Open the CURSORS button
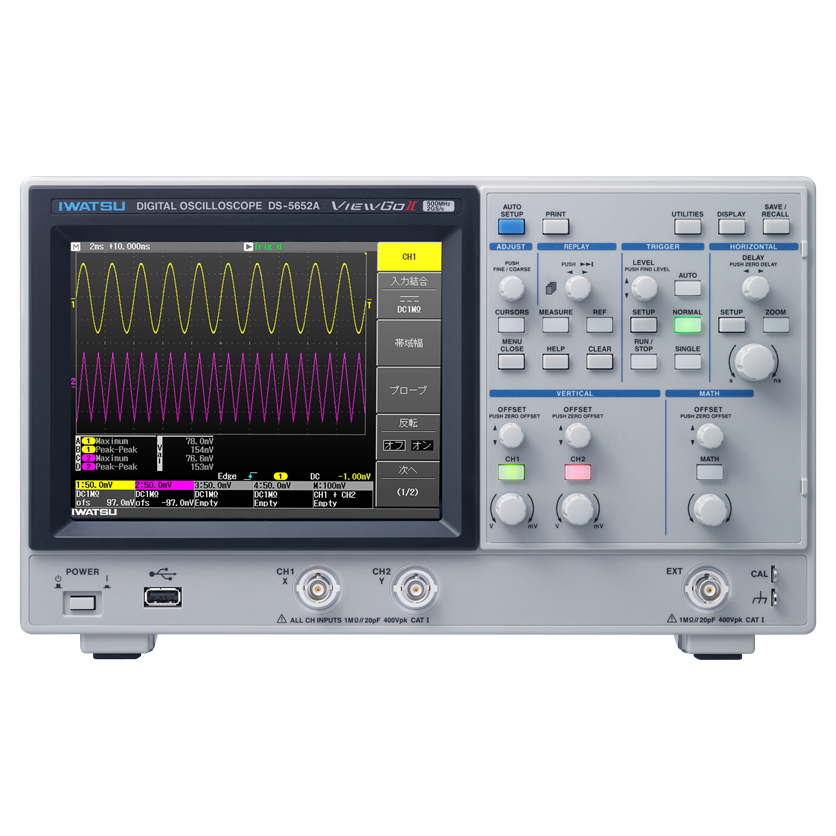 pos(511,325)
